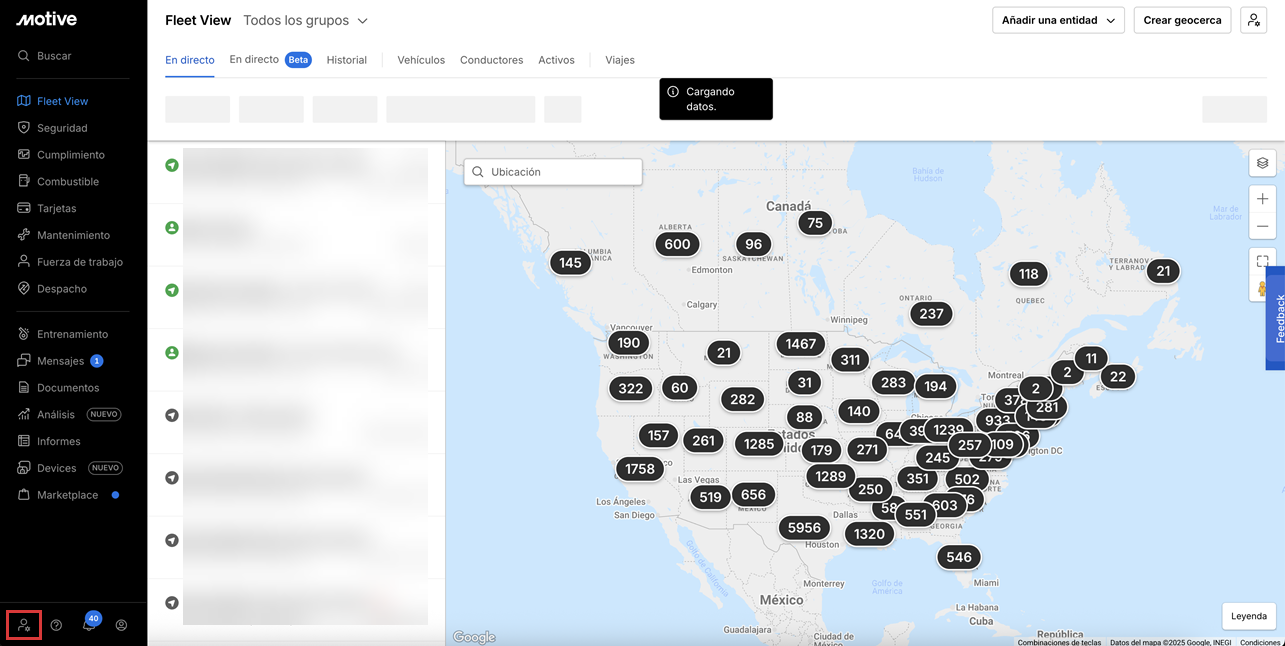Image resolution: width=1285 pixels, height=646 pixels.
Task: Open Seguridad in the sidebar
Action: [x=62, y=128]
